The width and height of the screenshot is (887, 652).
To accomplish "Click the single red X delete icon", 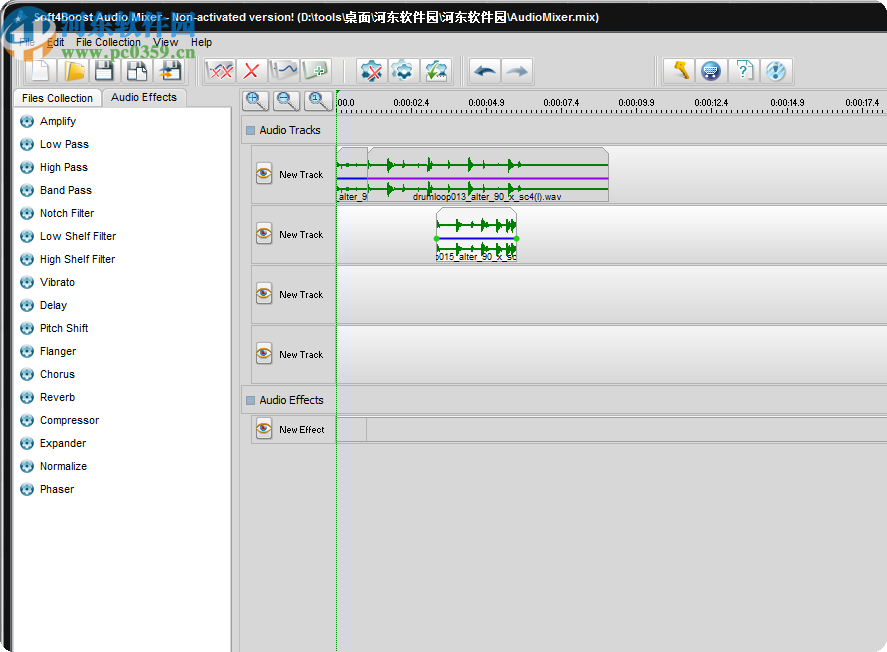I will pyautogui.click(x=252, y=71).
